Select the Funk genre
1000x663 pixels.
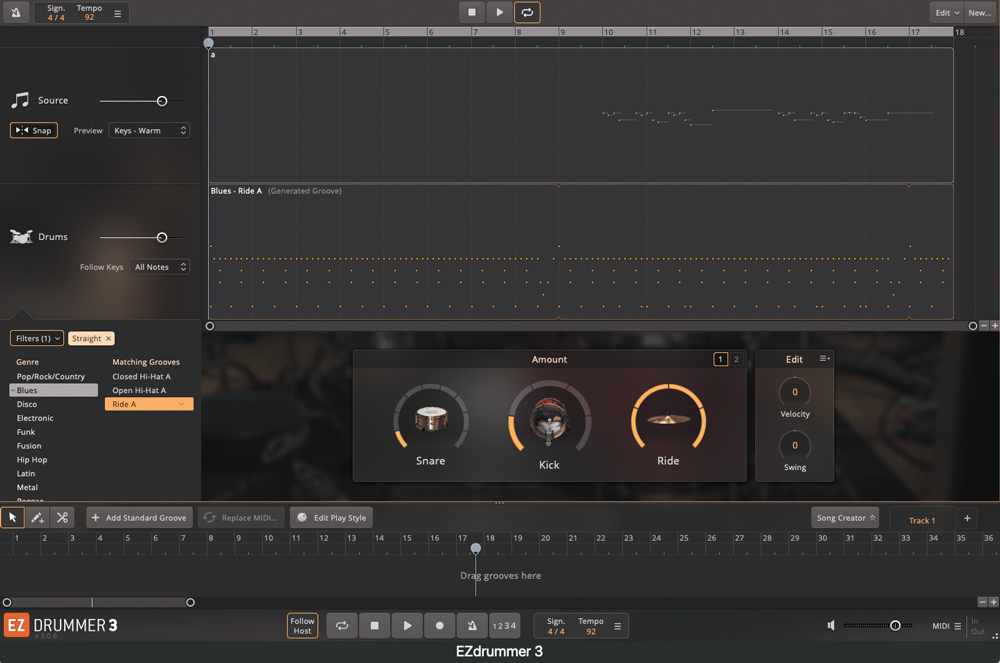(x=26, y=432)
